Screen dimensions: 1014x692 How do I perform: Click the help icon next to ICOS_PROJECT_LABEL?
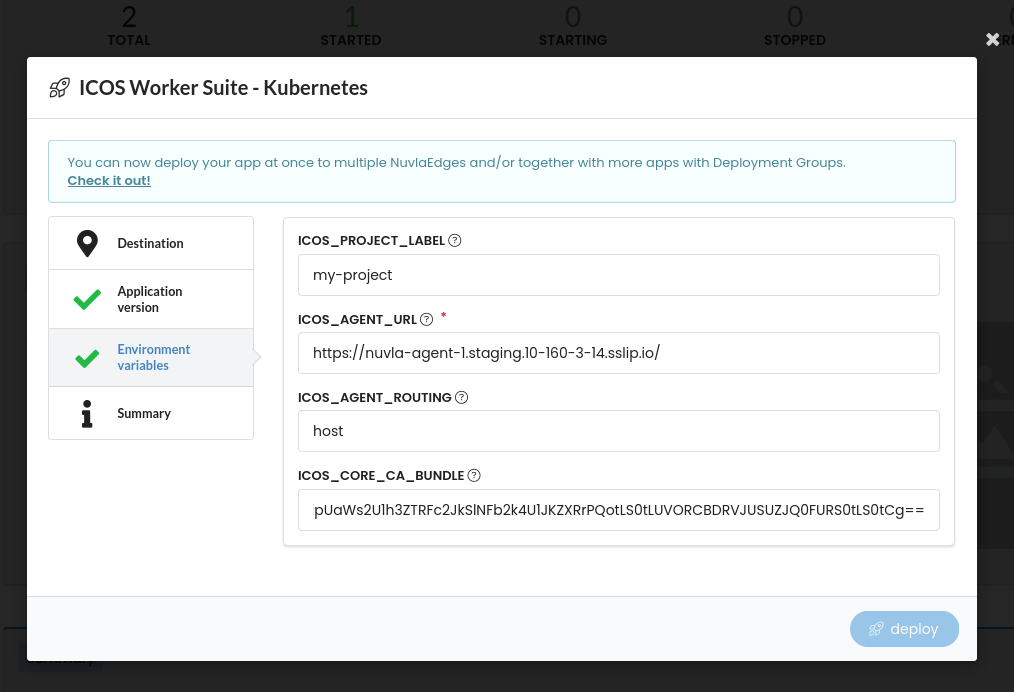[x=455, y=241]
